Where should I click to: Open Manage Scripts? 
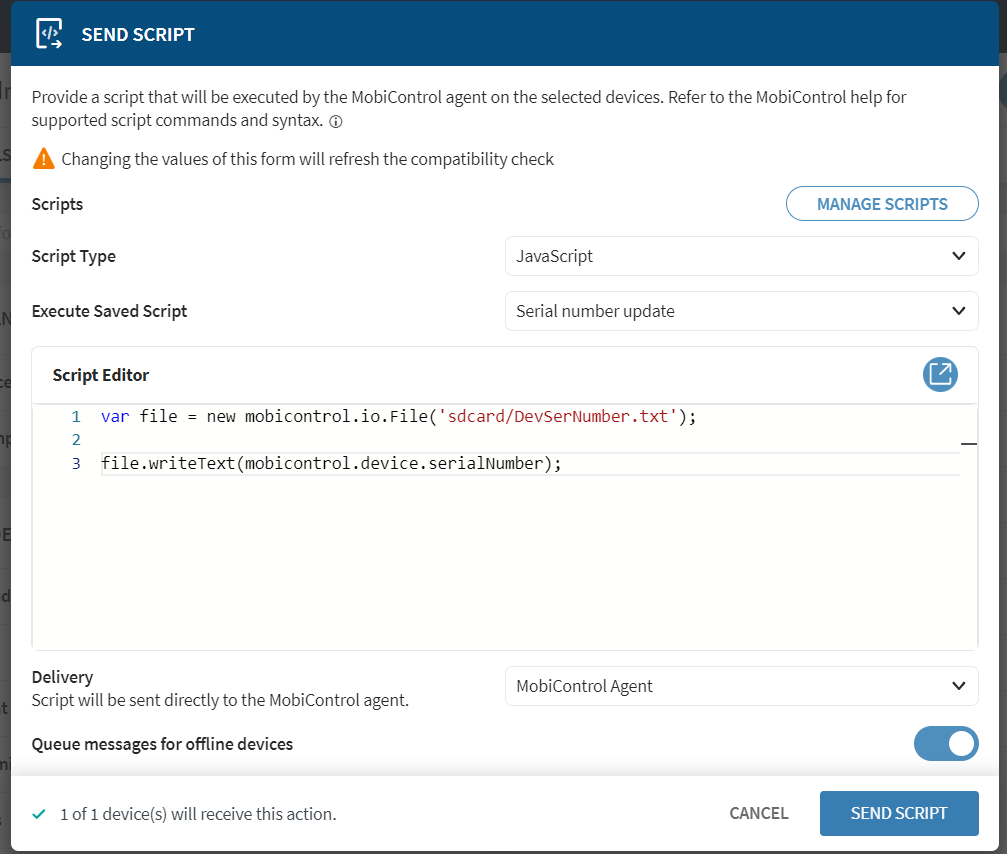[x=881, y=204]
